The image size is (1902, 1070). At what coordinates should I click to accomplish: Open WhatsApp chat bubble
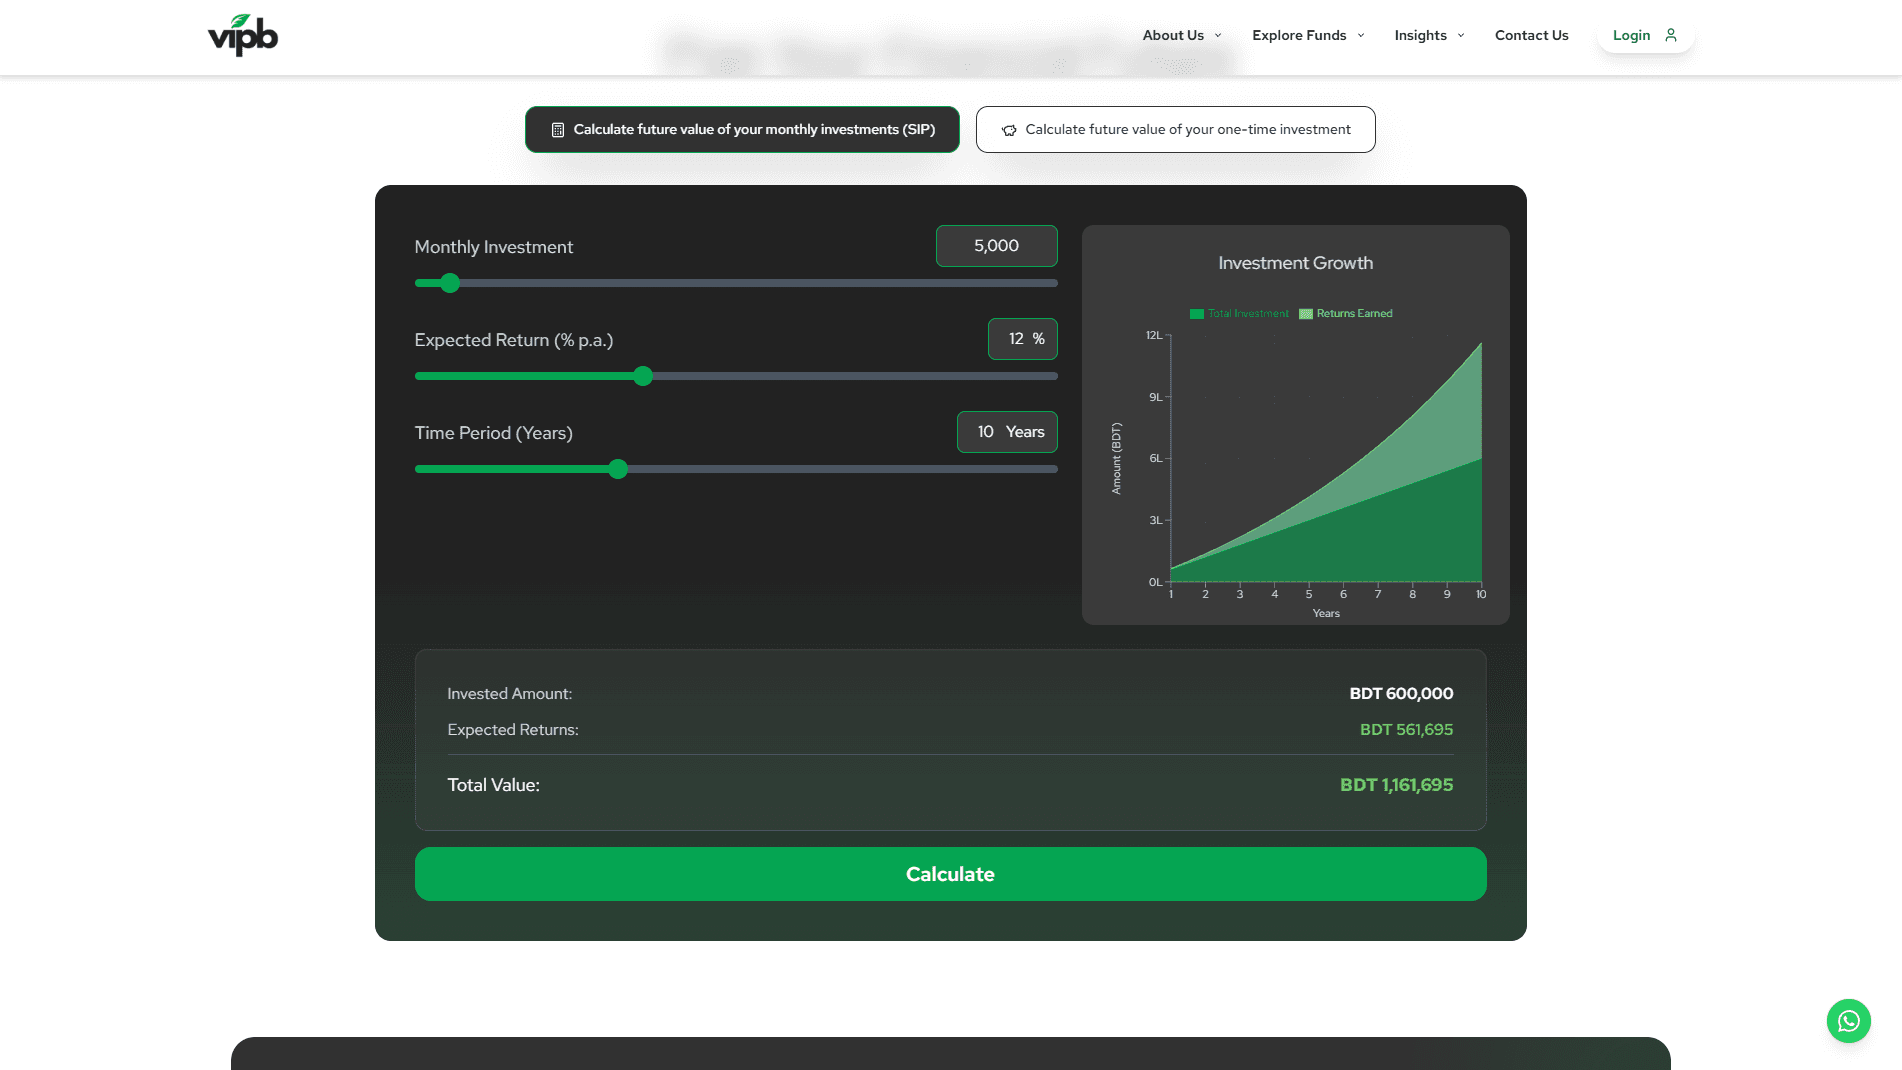(1848, 1021)
